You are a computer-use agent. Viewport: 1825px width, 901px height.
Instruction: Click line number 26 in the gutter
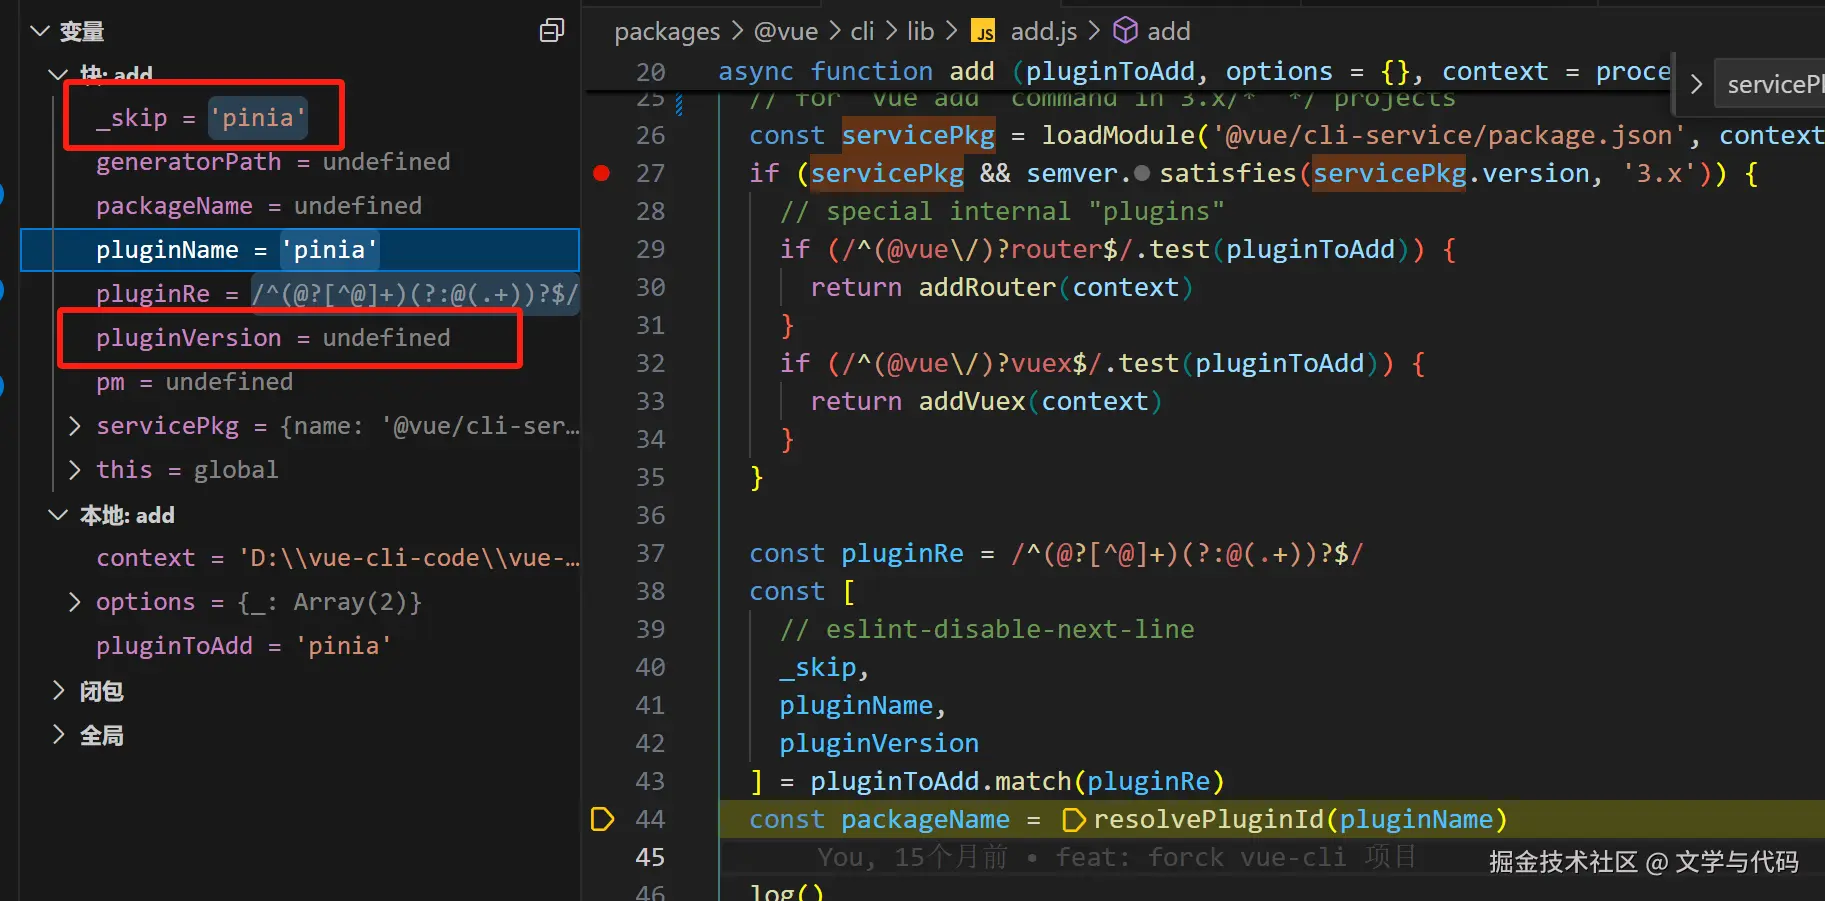[650, 136]
